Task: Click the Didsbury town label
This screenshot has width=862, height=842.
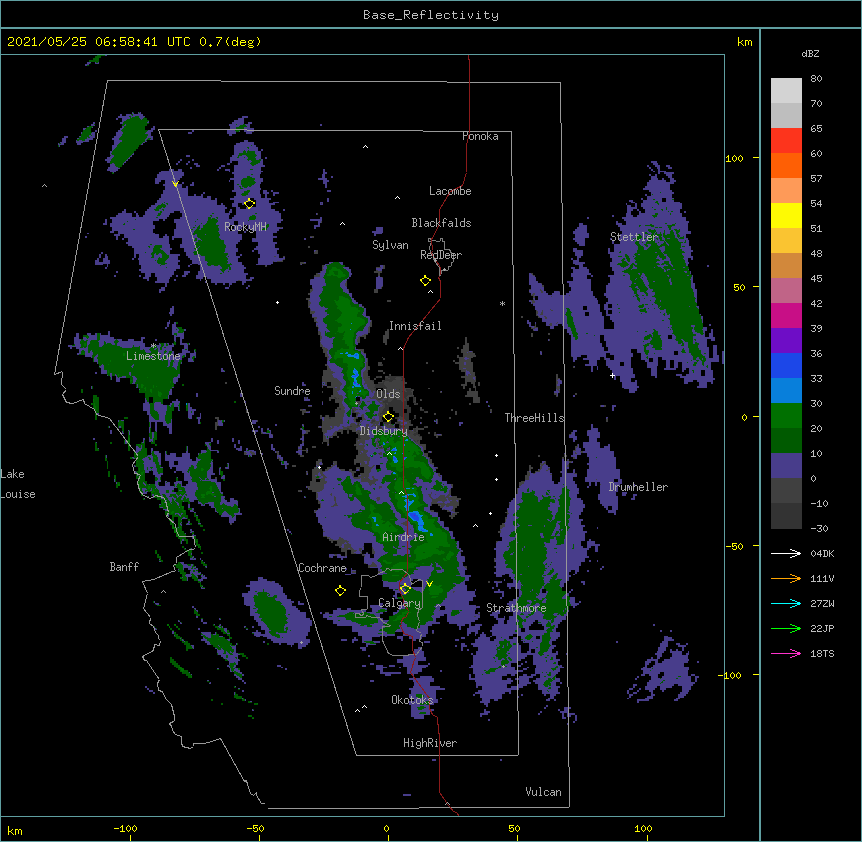Action: (384, 431)
